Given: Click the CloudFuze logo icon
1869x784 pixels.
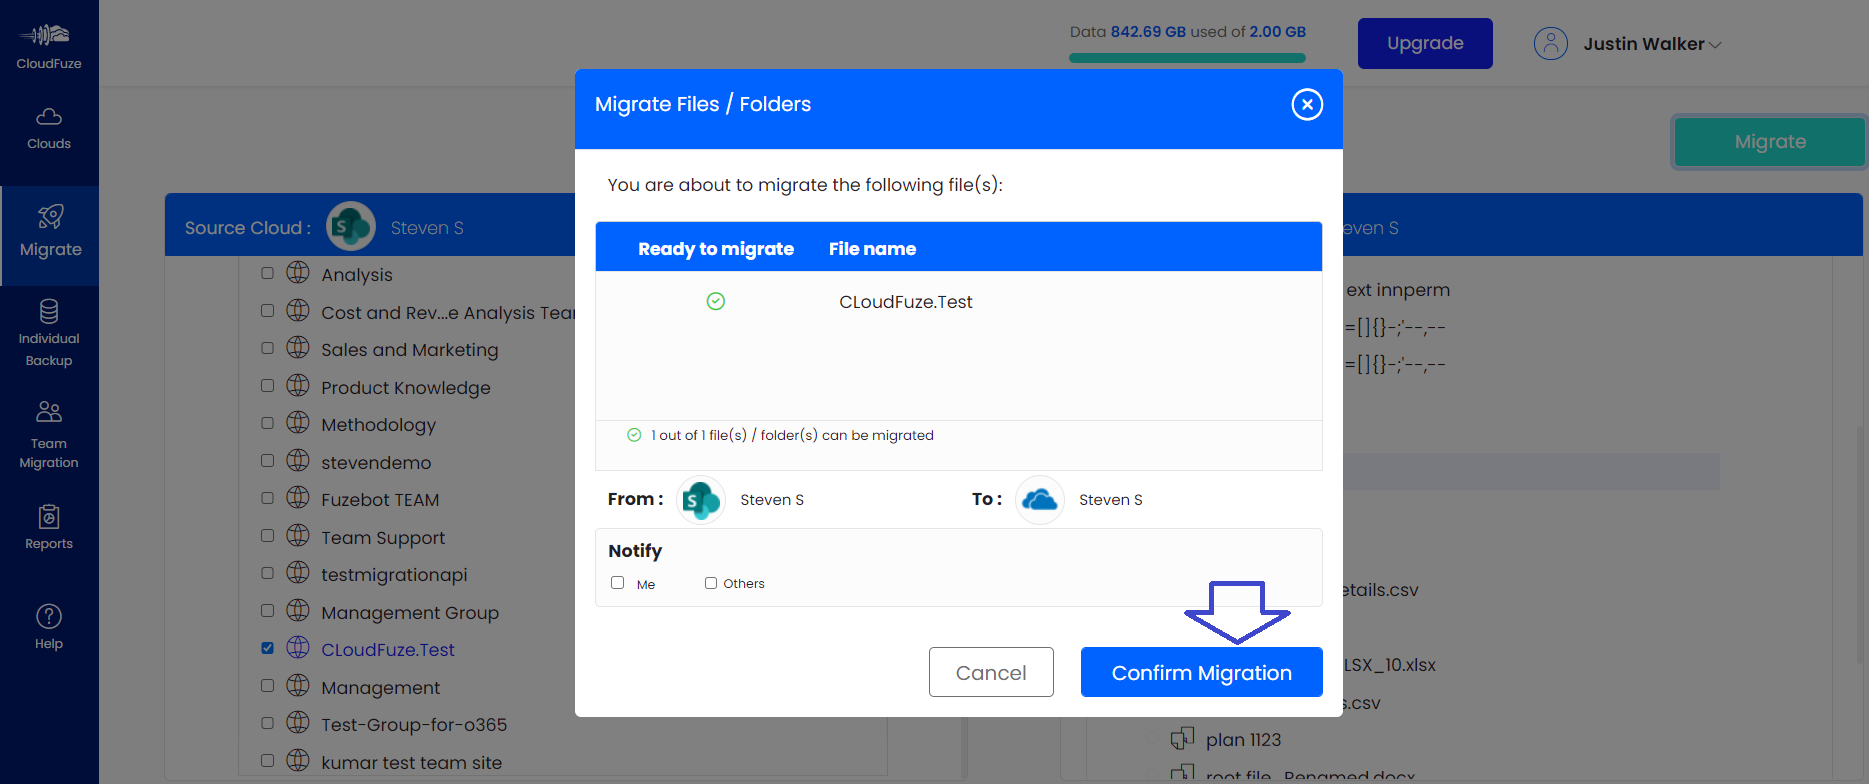Looking at the screenshot, I should [48, 37].
